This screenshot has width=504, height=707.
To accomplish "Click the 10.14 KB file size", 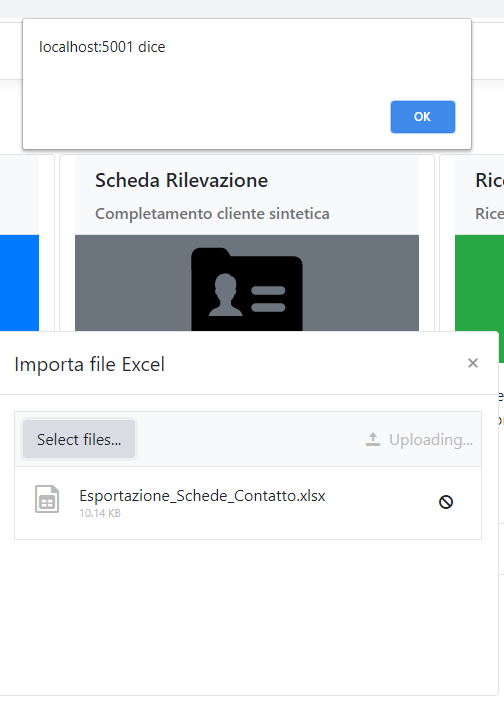I will pos(100,513).
